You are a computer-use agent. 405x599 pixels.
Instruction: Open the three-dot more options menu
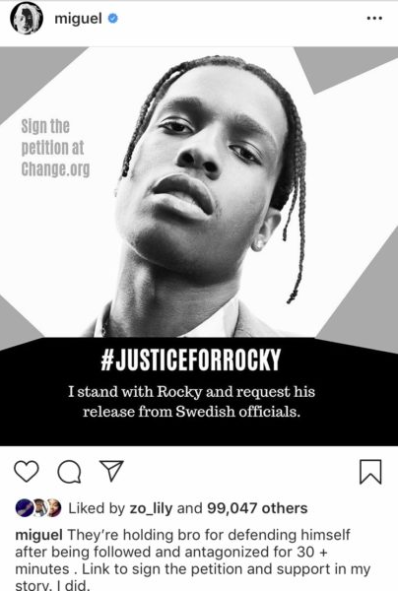pyautogui.click(x=374, y=18)
